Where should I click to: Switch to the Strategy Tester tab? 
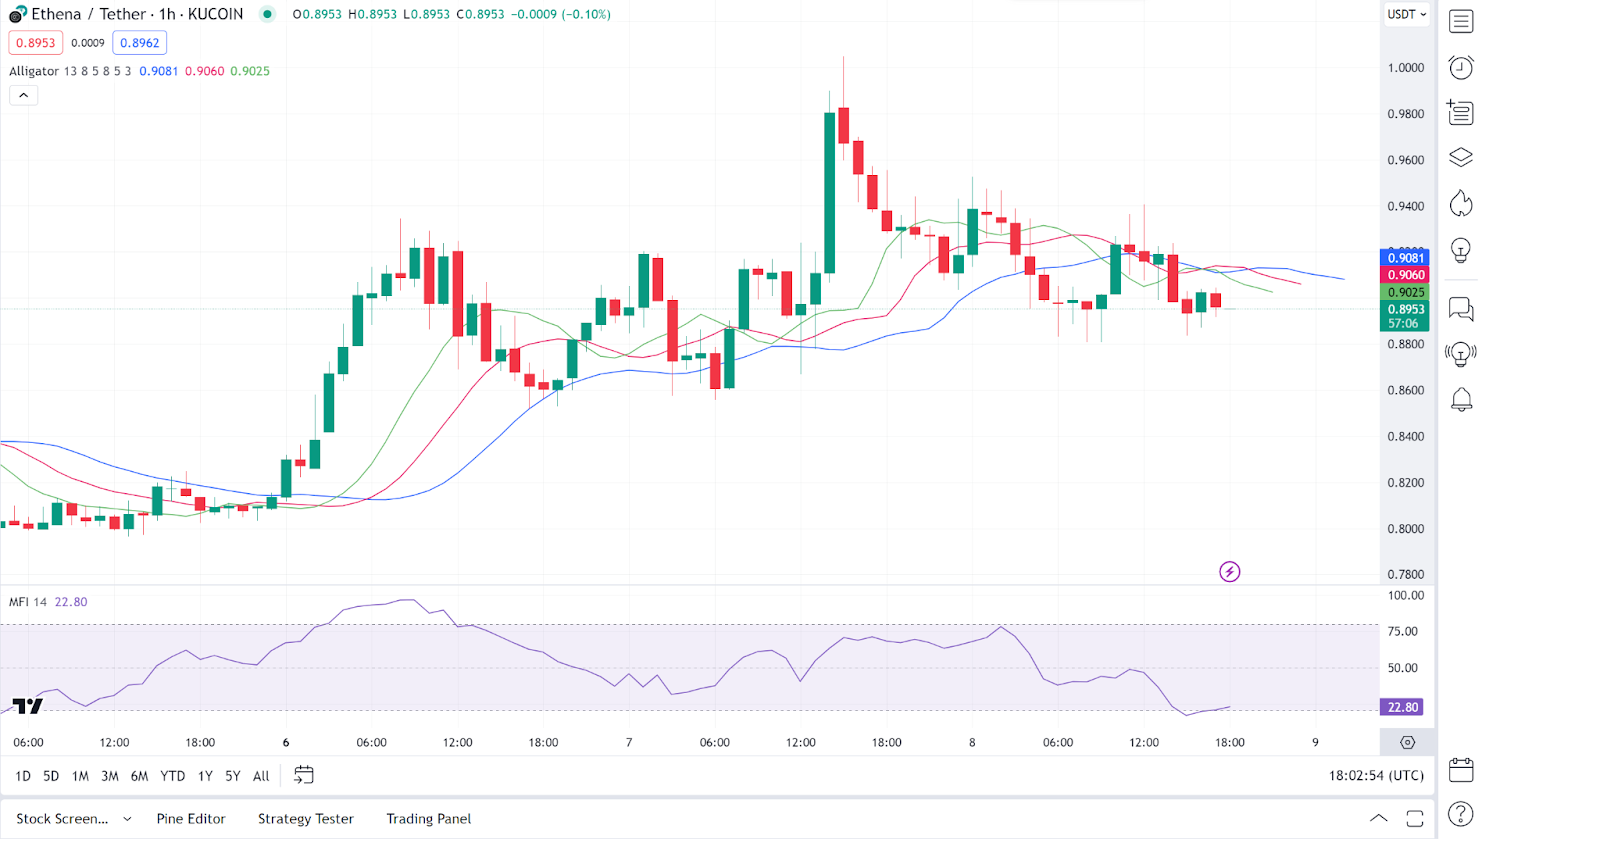(306, 819)
